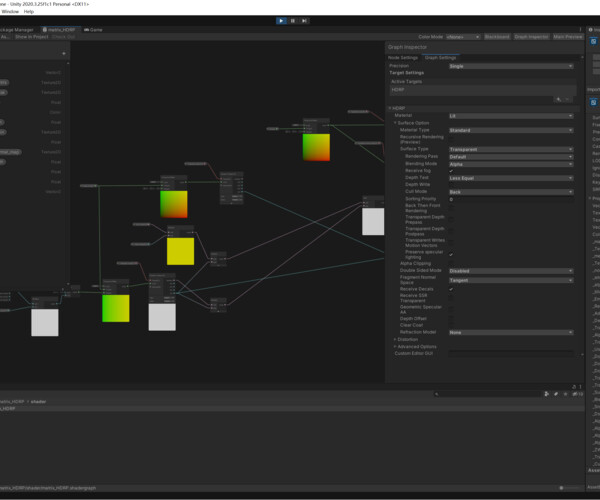Image resolution: width=600 pixels, height=500 pixels.
Task: Click the Pause button in Unity toolbar
Action: (x=293, y=21)
